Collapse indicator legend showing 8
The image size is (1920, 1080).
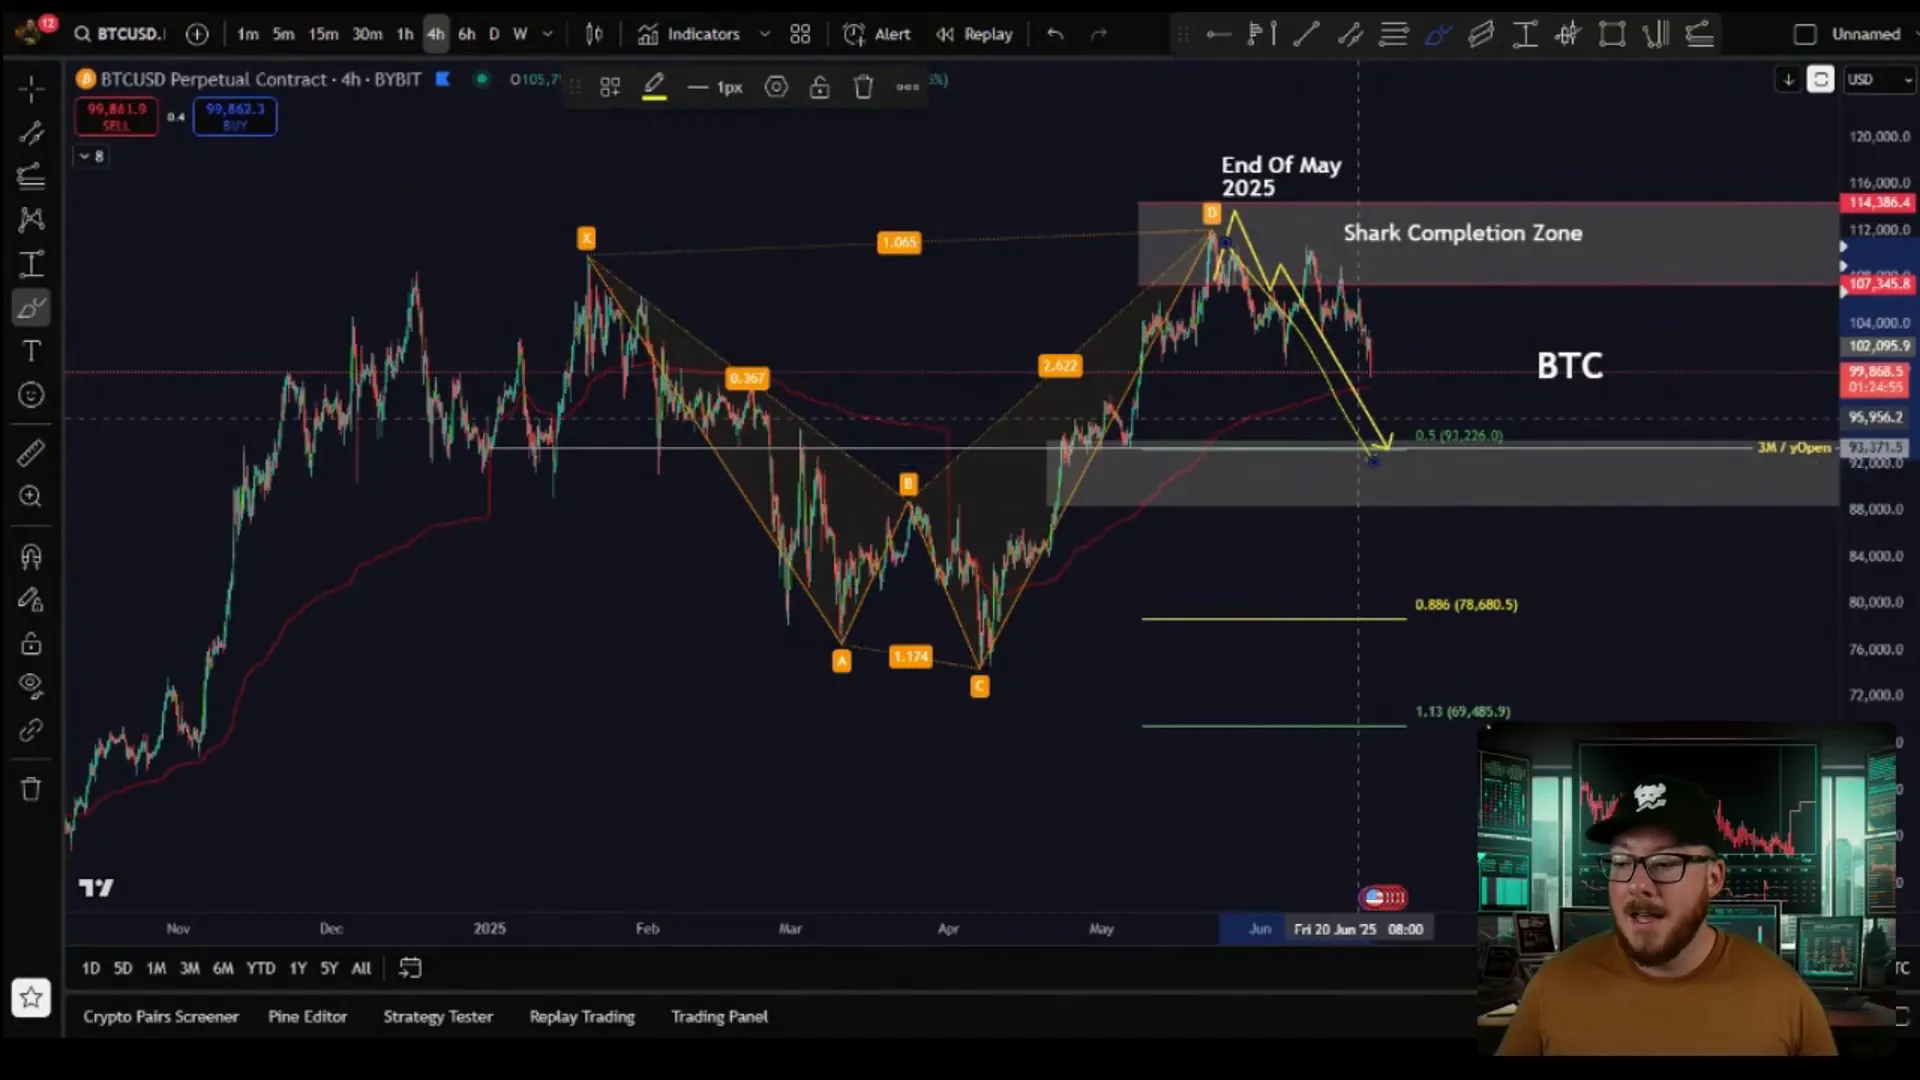coord(91,156)
